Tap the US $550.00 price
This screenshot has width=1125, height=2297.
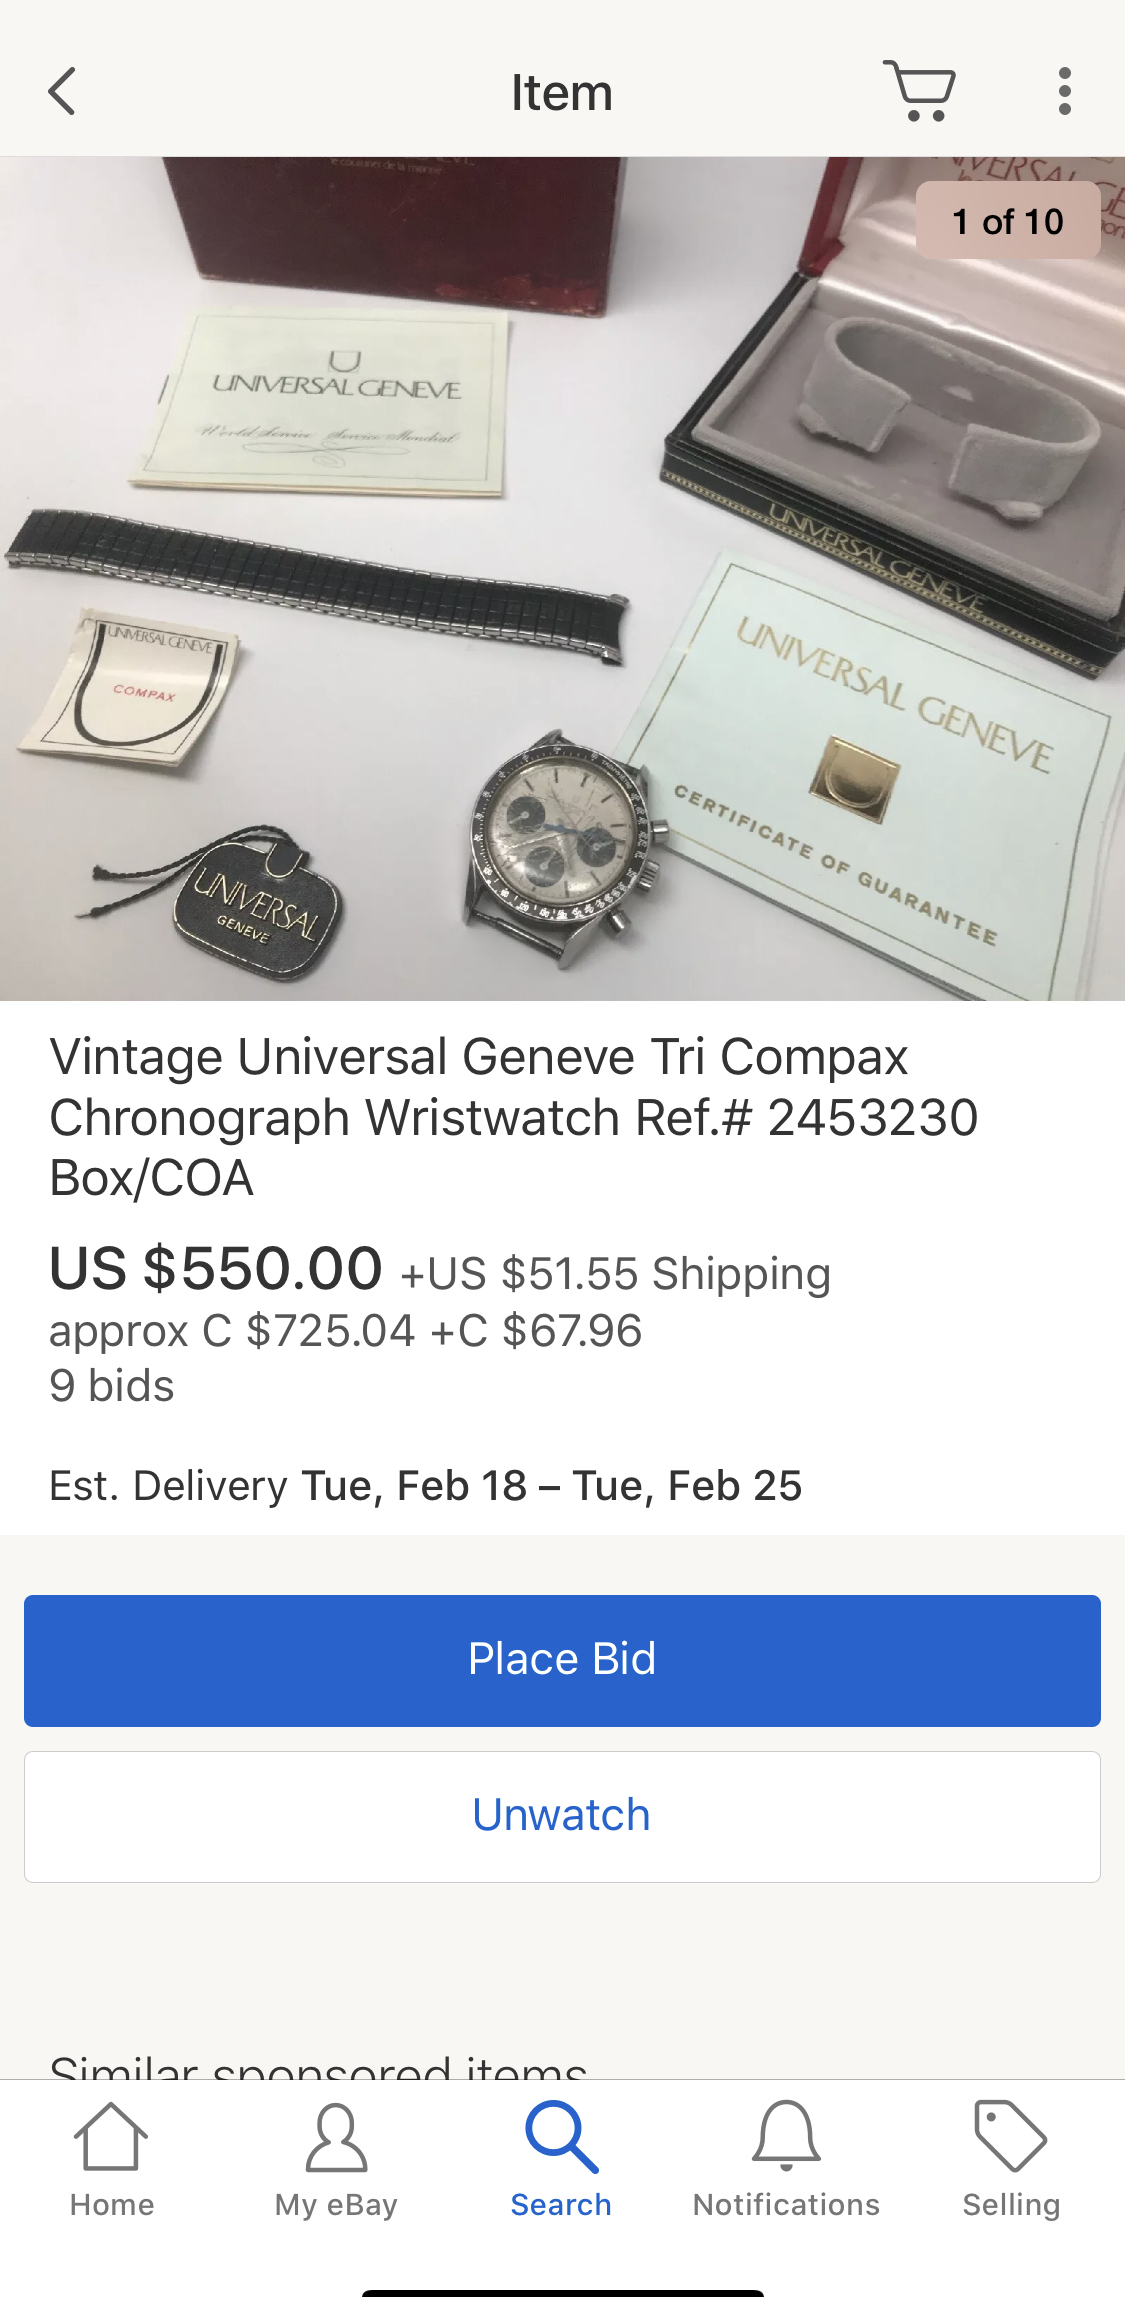[216, 1269]
